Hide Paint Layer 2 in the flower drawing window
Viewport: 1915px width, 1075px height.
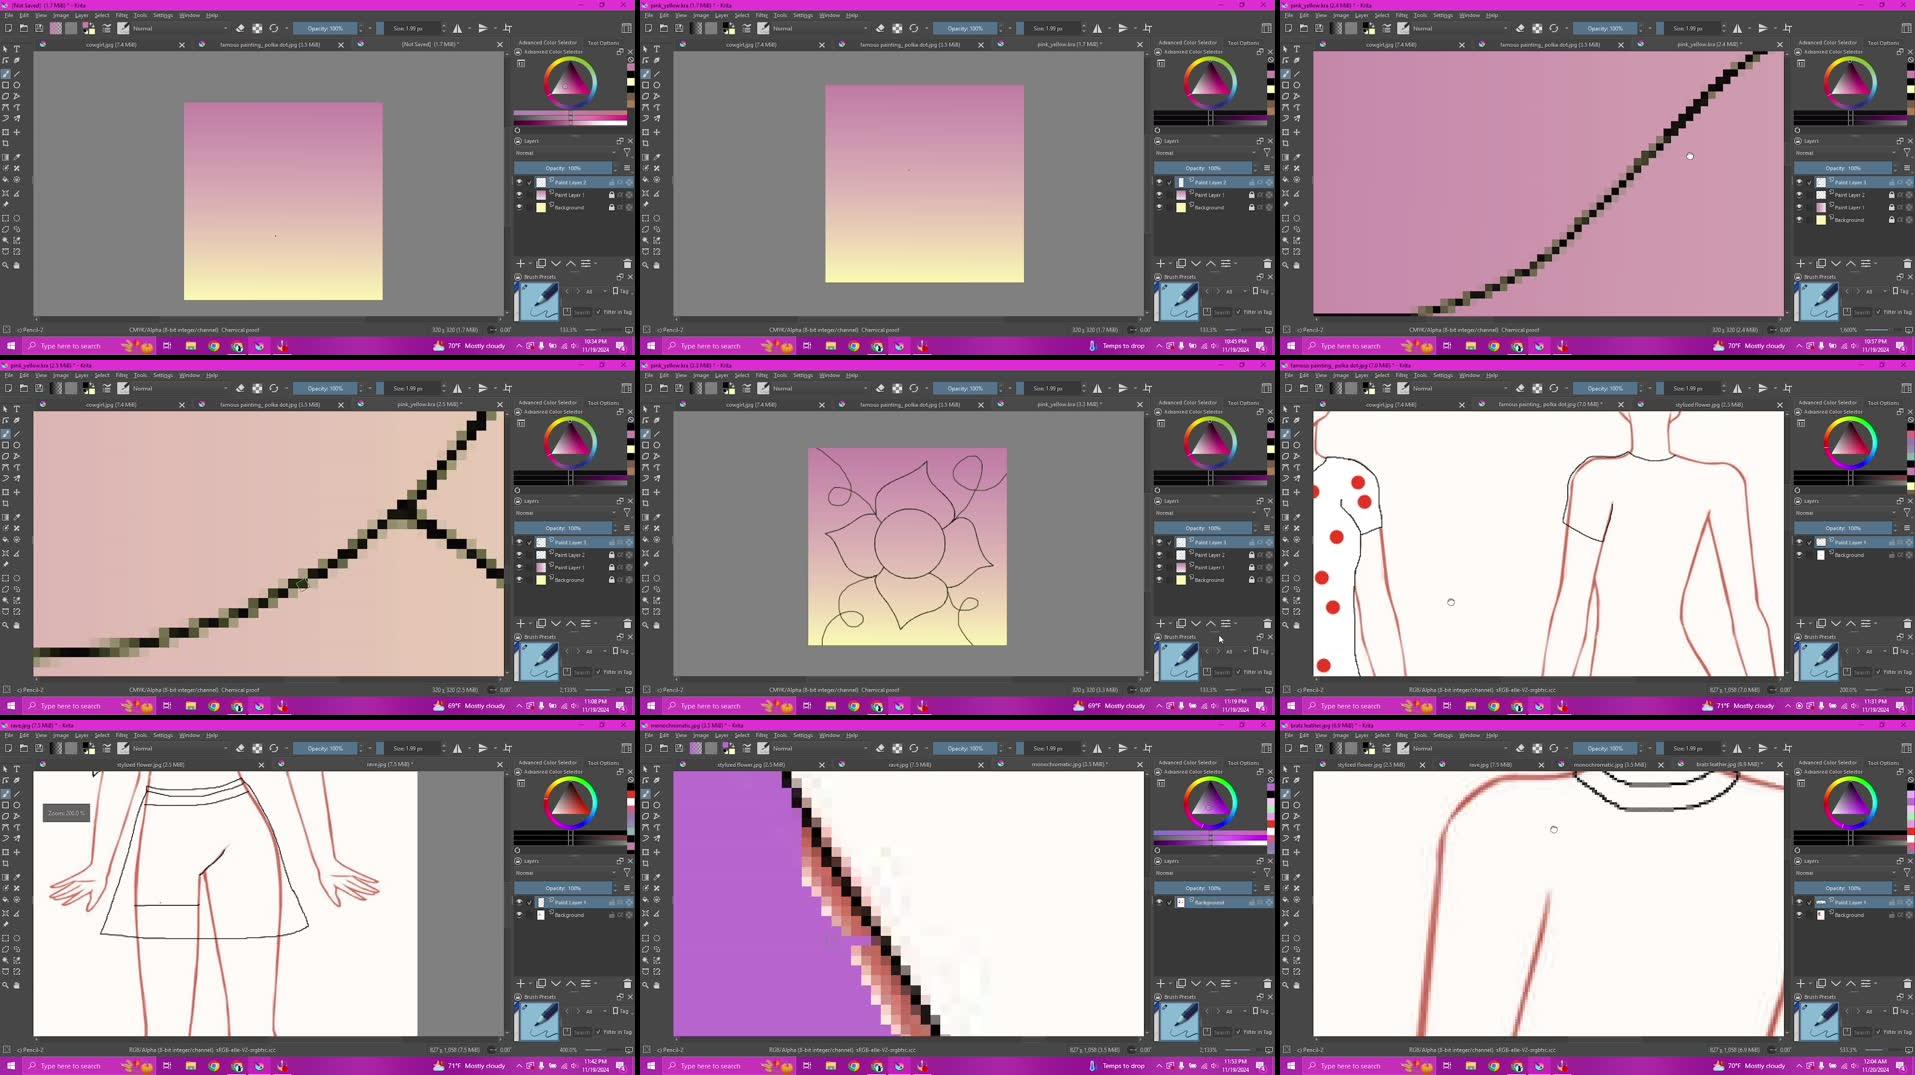pos(1159,555)
